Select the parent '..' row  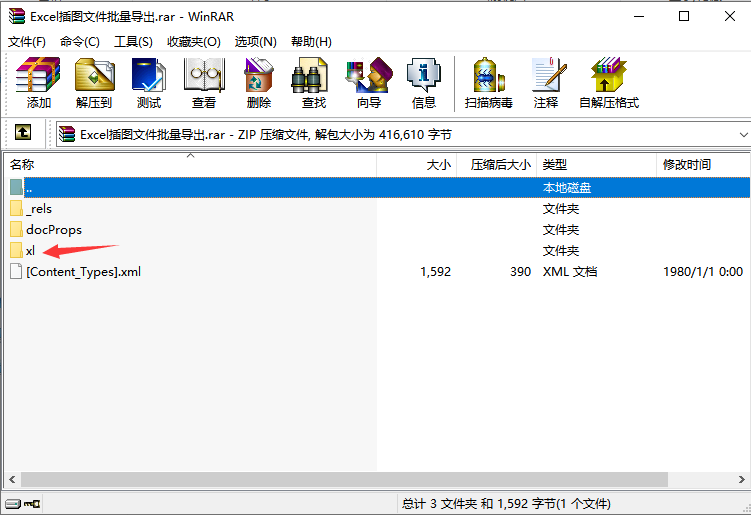tap(379, 187)
